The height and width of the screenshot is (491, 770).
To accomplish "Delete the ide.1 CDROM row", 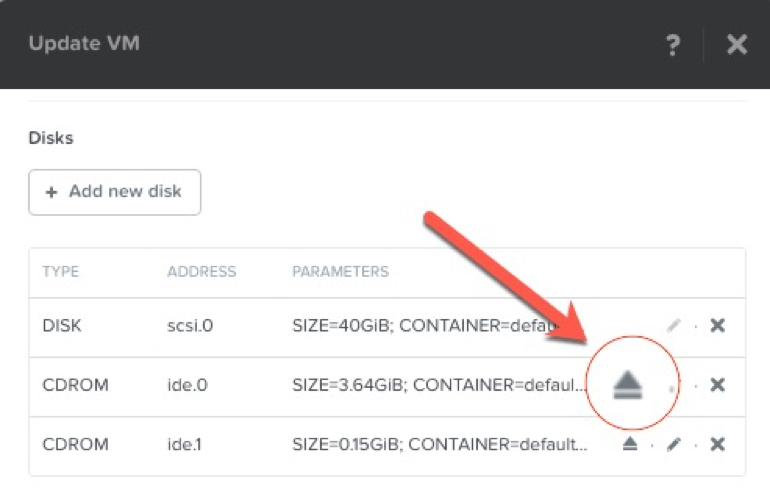I will coord(717,444).
